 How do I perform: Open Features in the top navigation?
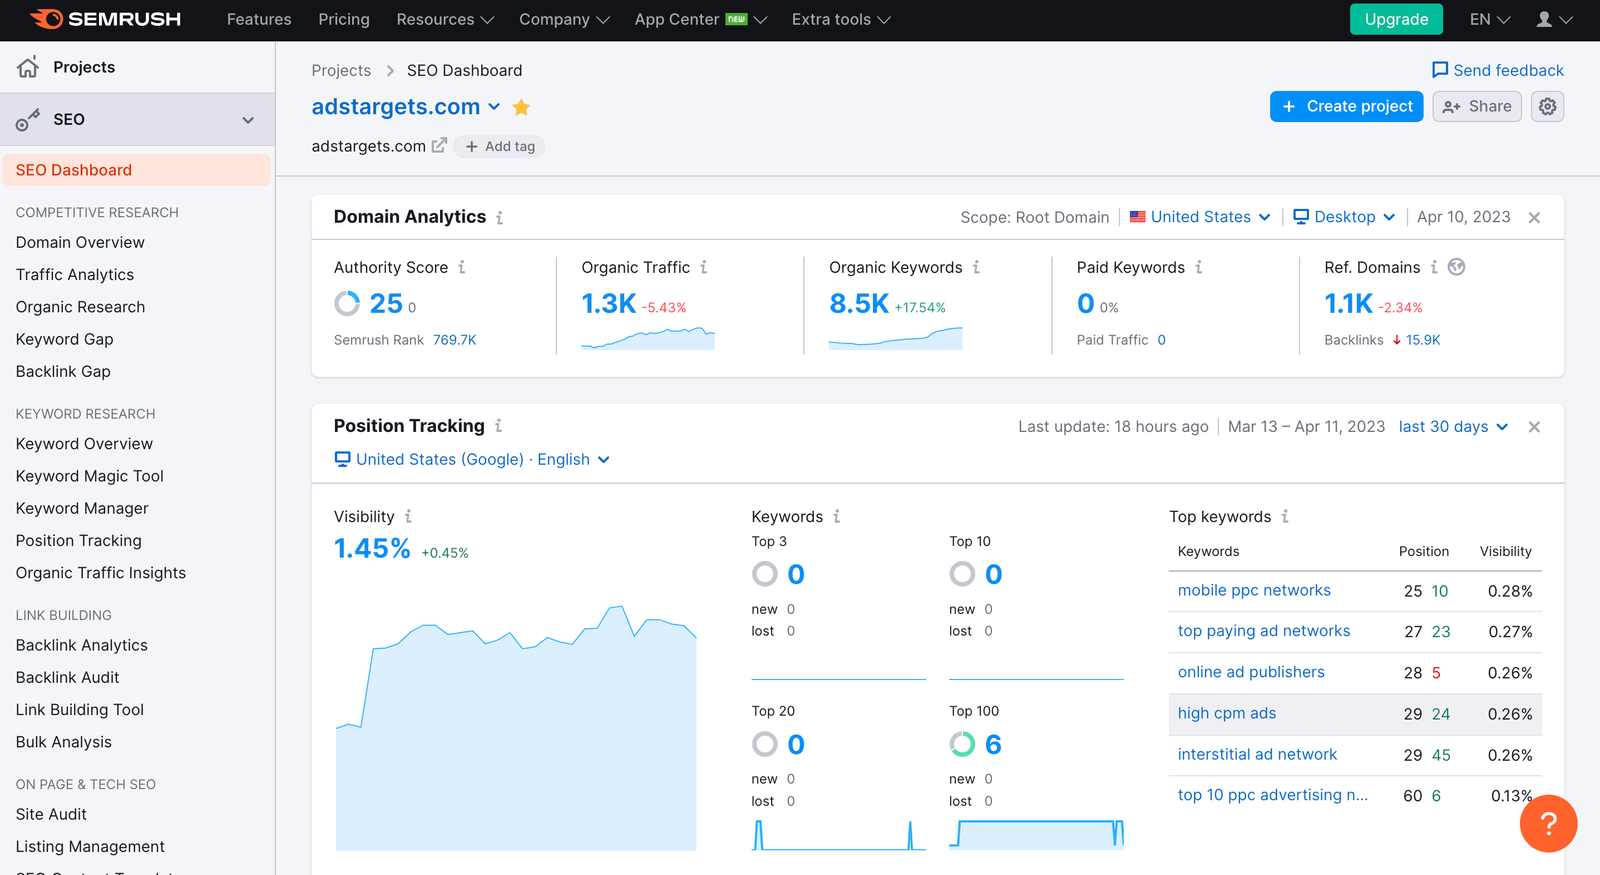[259, 19]
